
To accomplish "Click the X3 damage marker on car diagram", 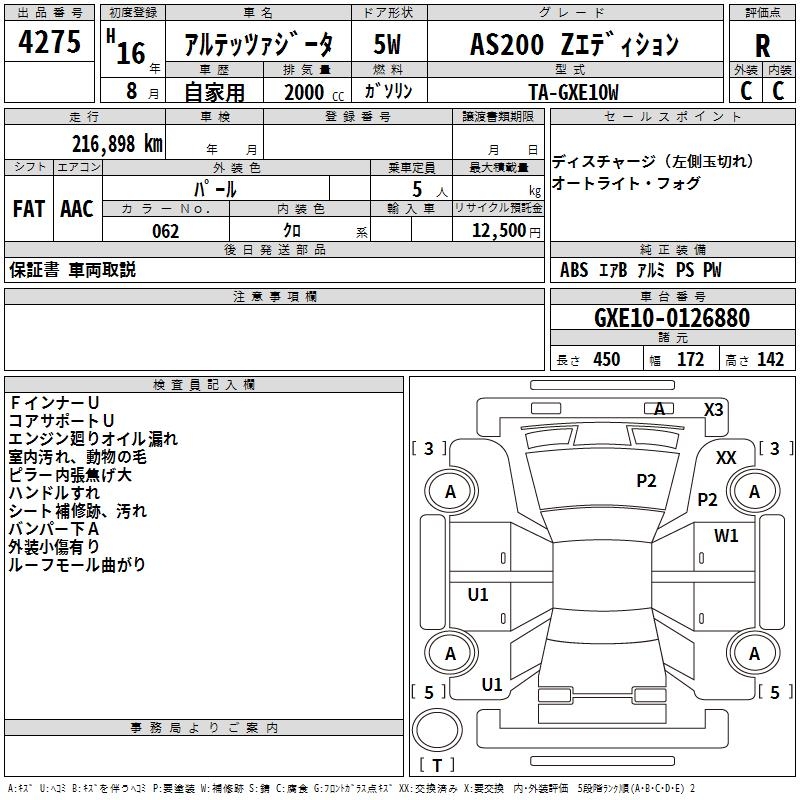I will tap(713, 409).
